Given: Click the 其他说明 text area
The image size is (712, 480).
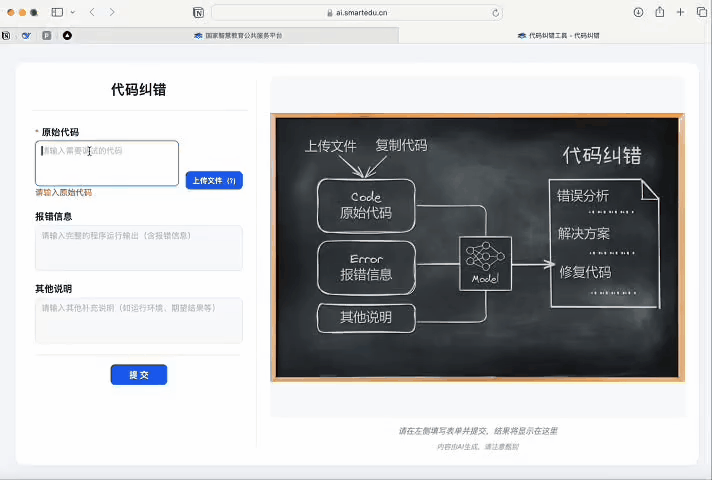Looking at the screenshot, I should coord(138,320).
